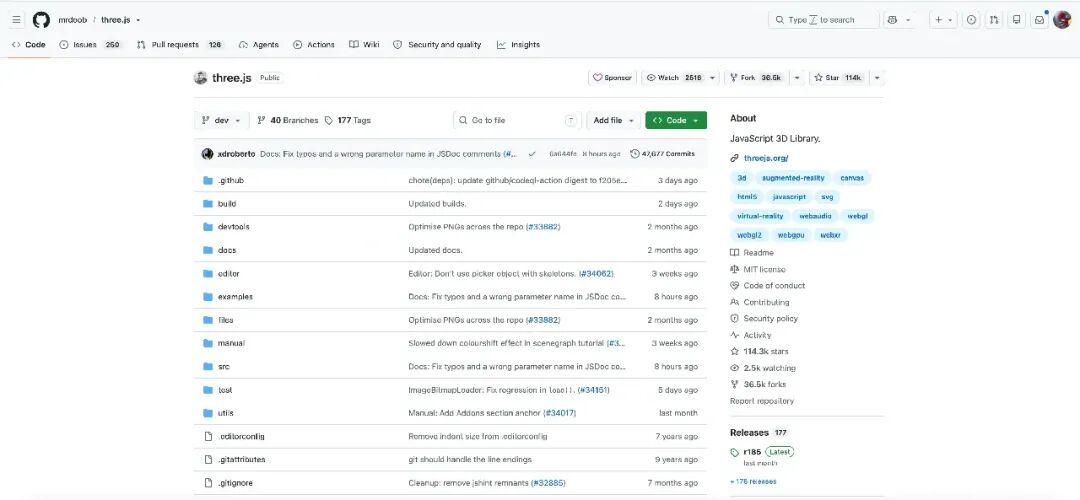Open the manual folder
The height and width of the screenshot is (500, 1080).
pos(231,343)
